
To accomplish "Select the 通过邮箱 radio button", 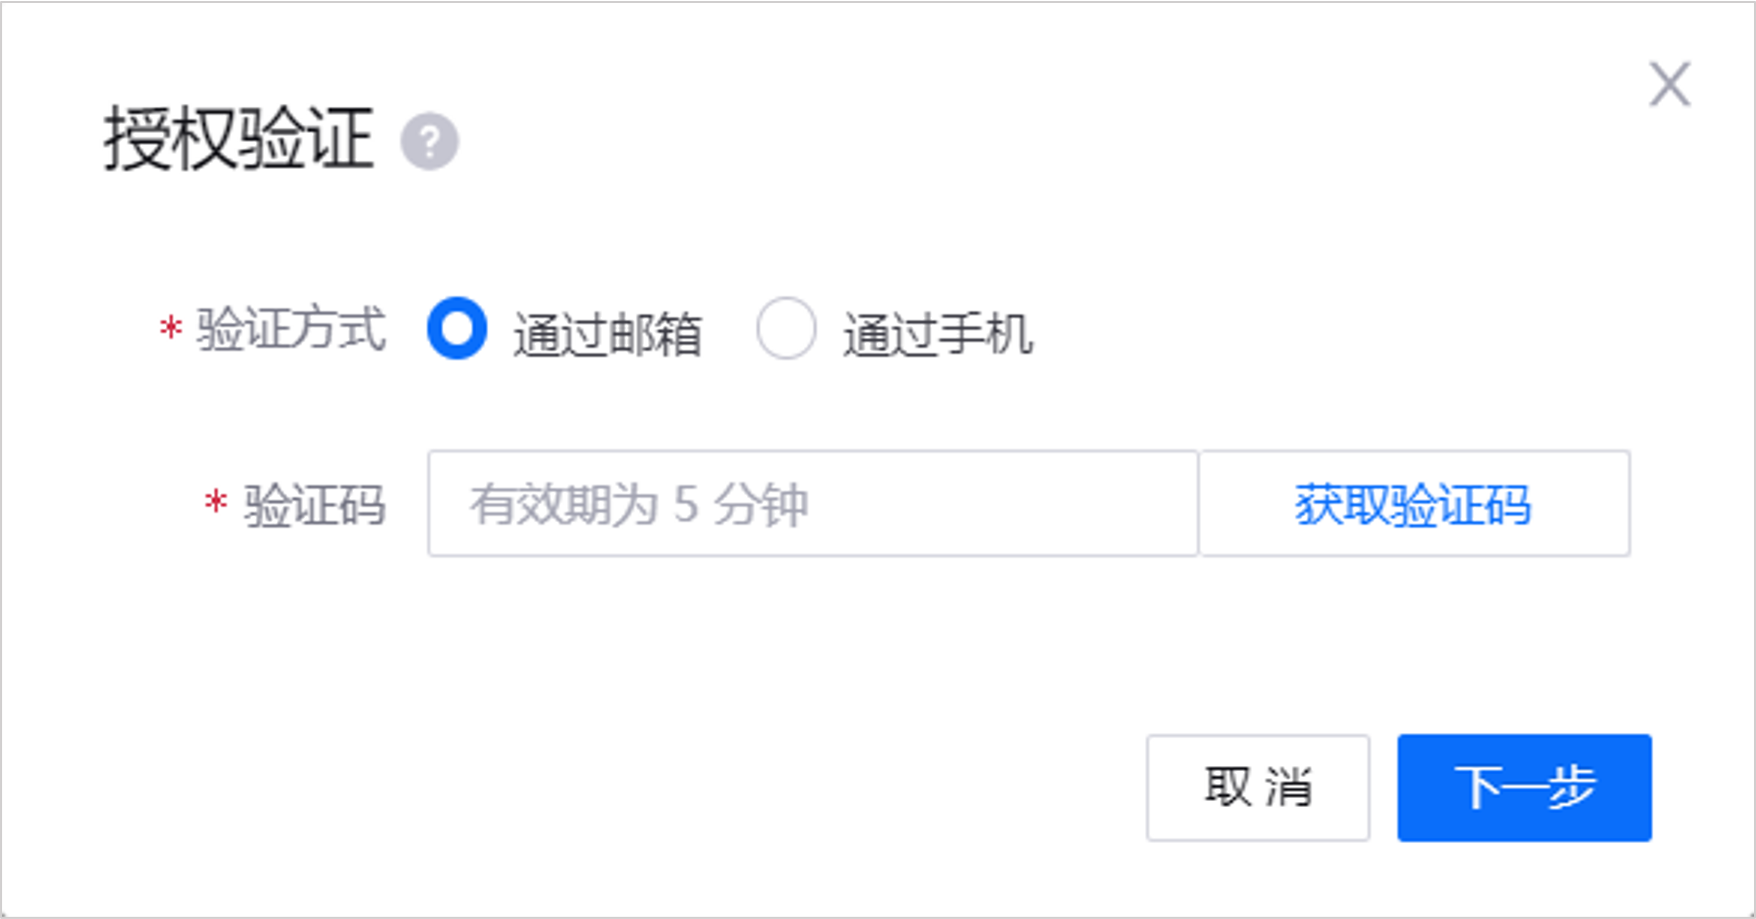I will 457,329.
